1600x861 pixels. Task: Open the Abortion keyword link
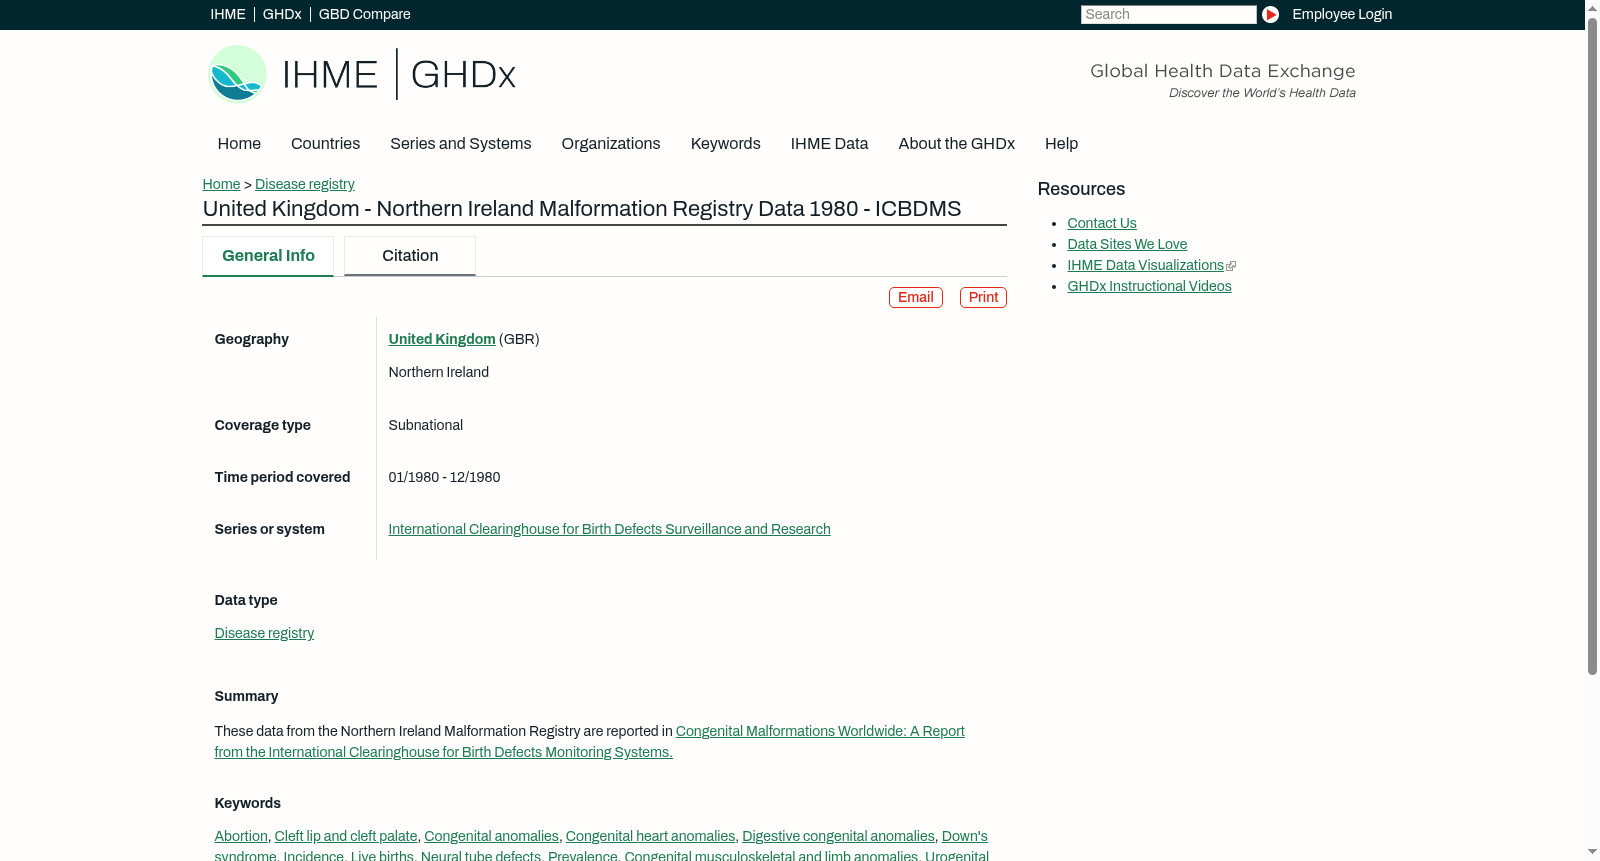(241, 836)
